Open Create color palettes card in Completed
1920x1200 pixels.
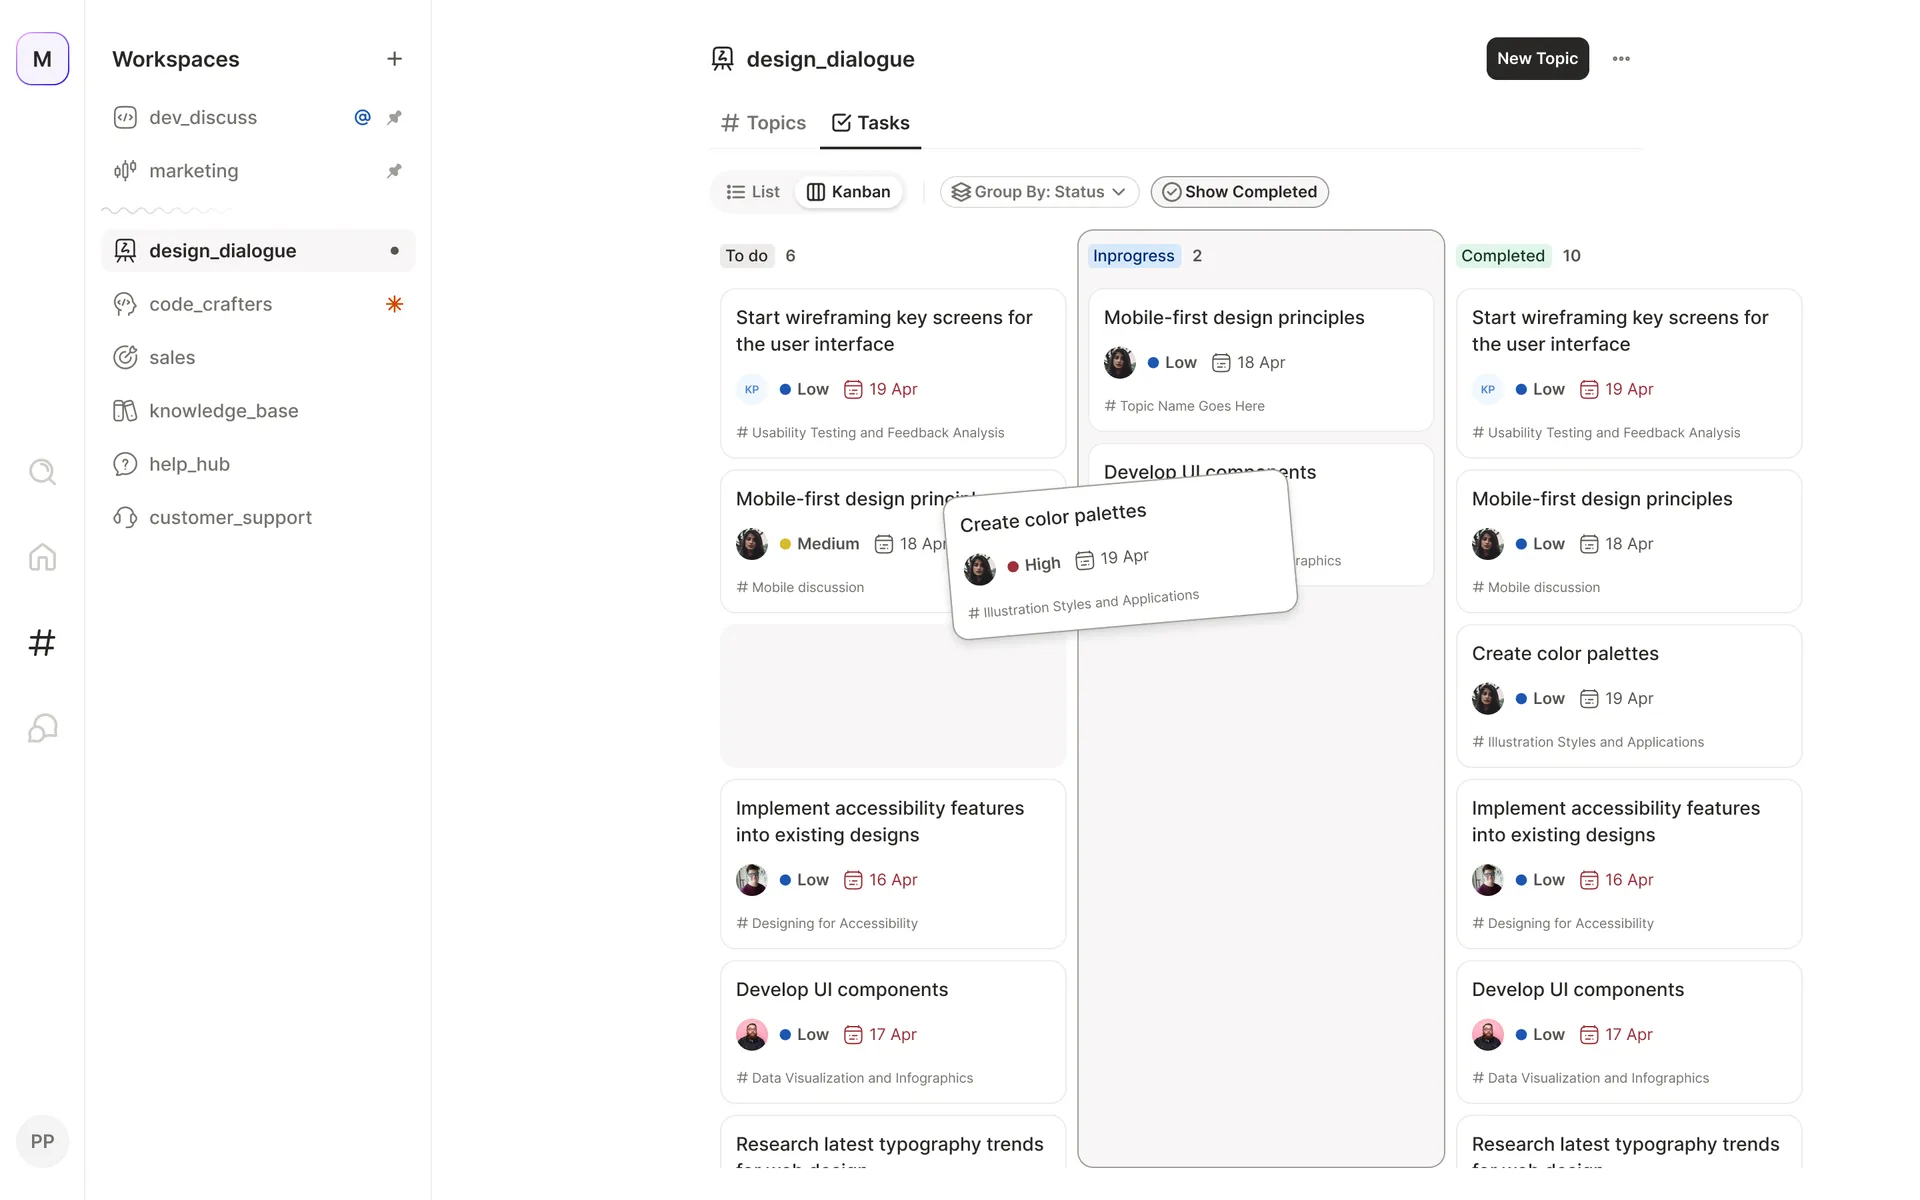[1628, 696]
